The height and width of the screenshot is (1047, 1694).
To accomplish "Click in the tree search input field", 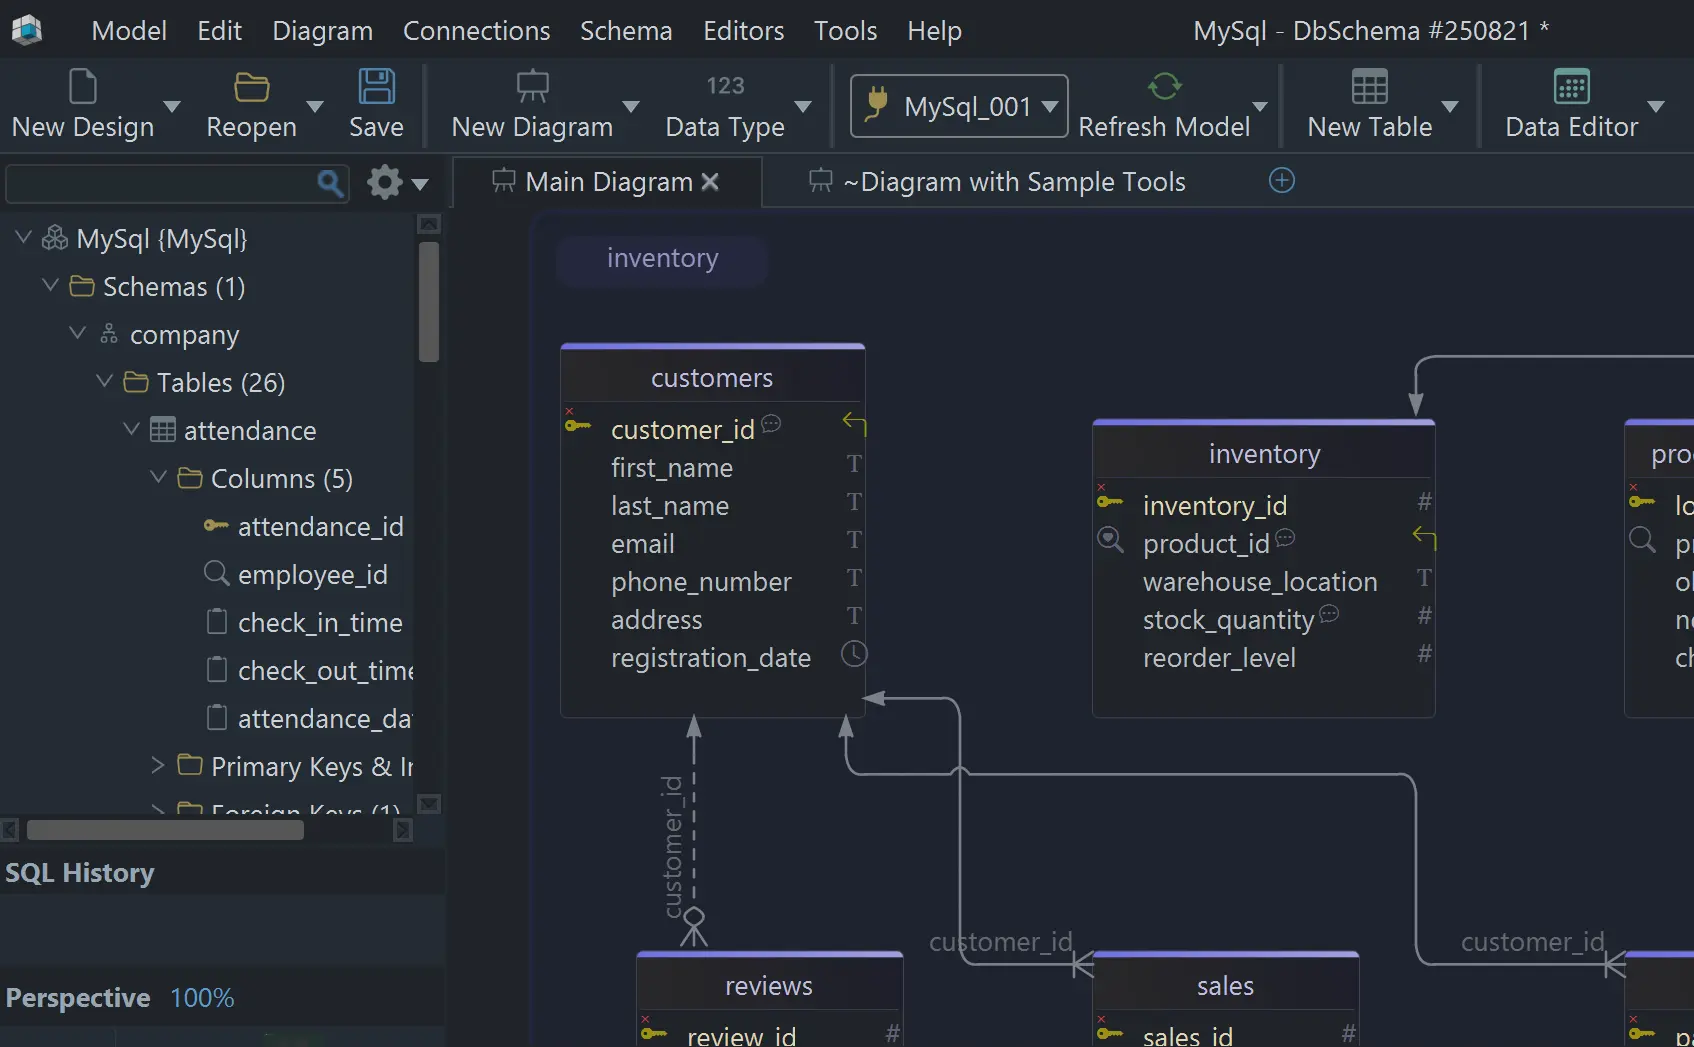I will (160, 184).
